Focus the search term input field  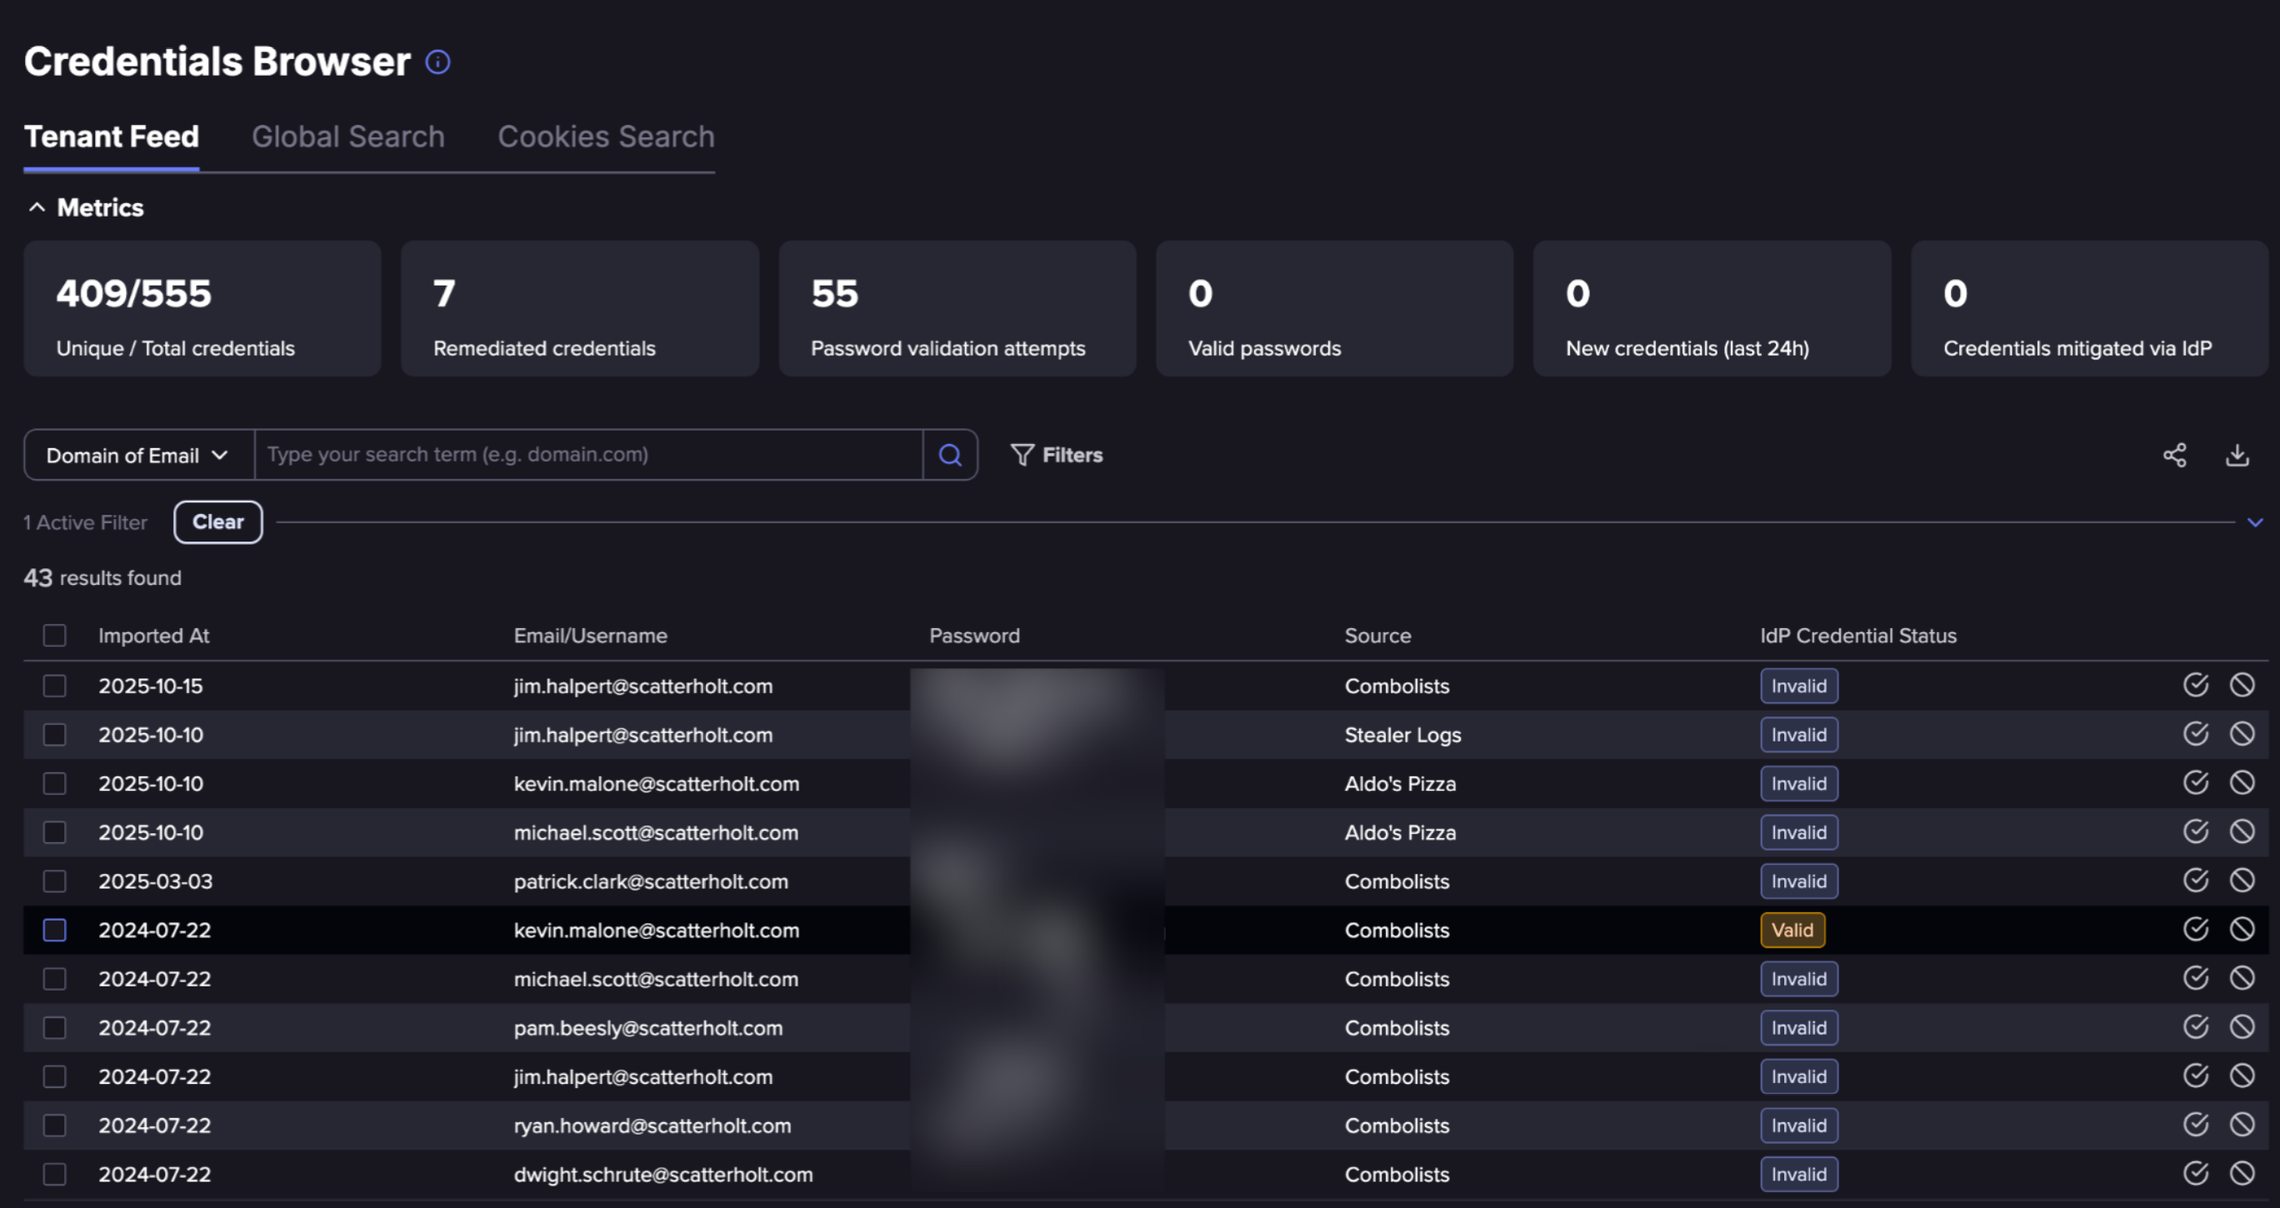(588, 455)
